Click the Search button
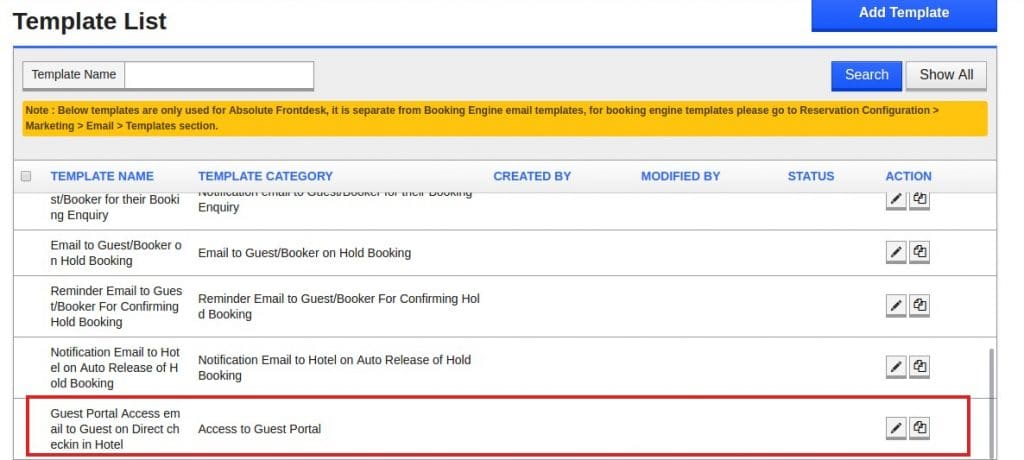 (867, 75)
